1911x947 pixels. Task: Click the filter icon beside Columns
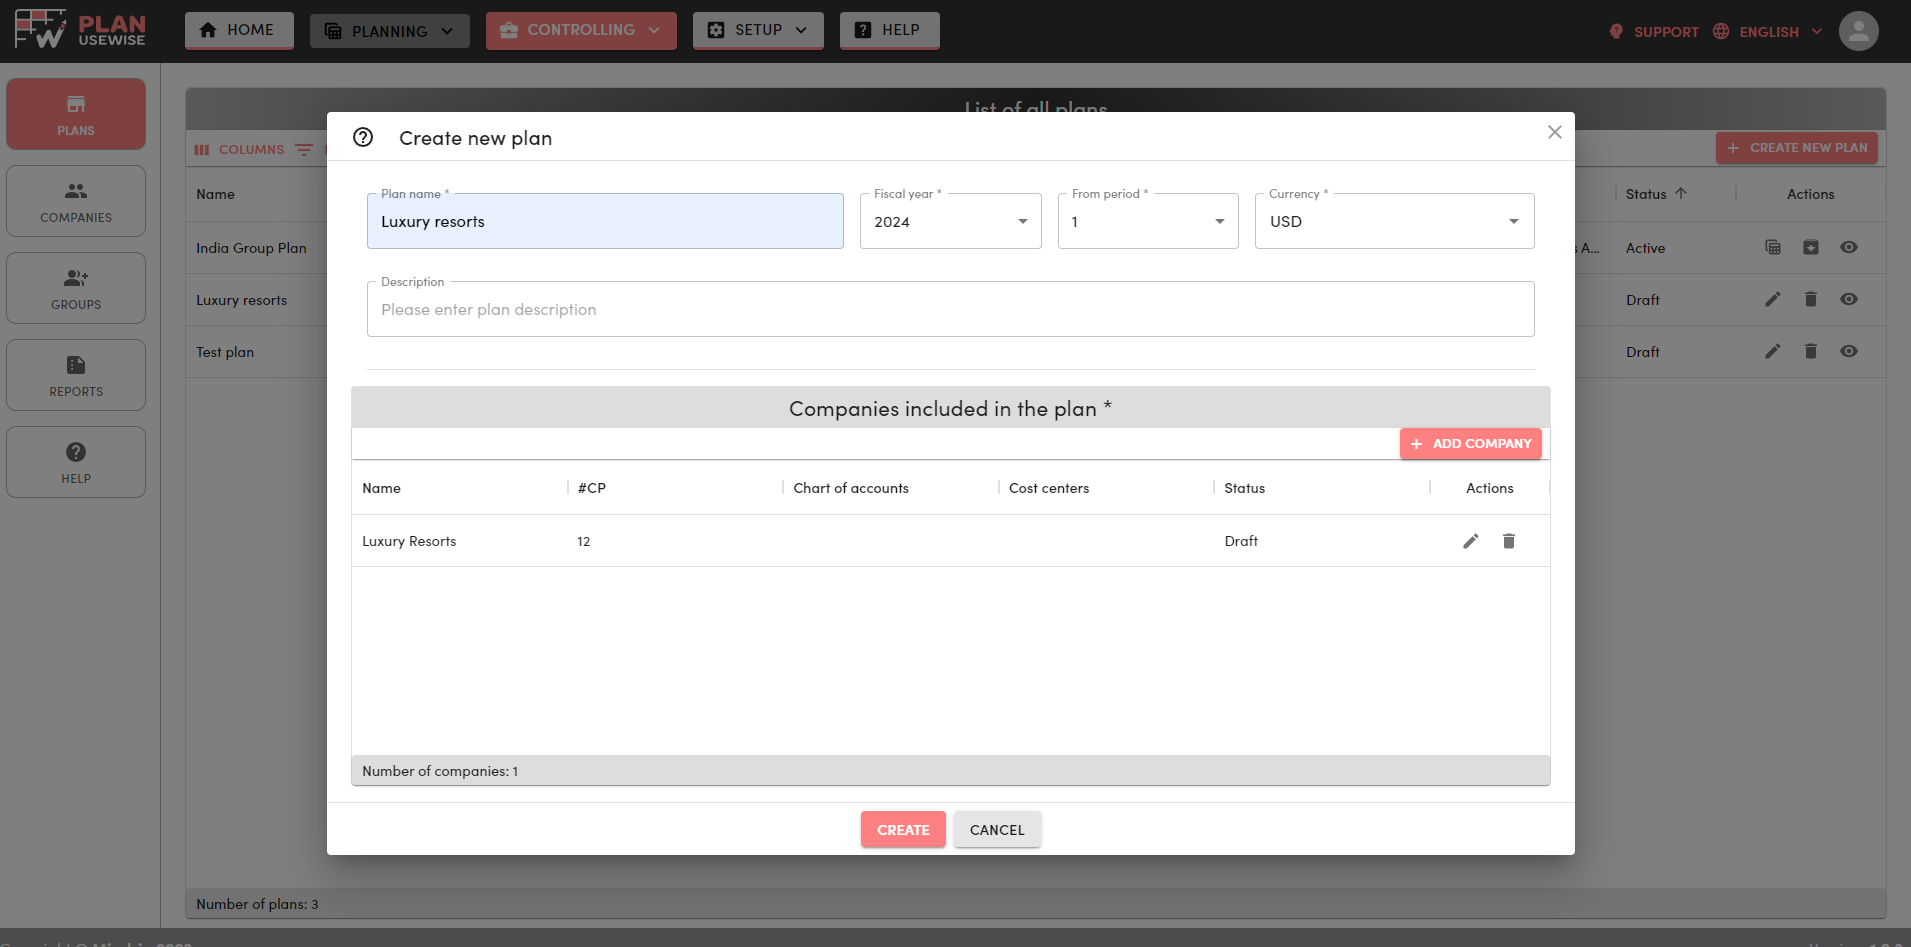(x=304, y=149)
